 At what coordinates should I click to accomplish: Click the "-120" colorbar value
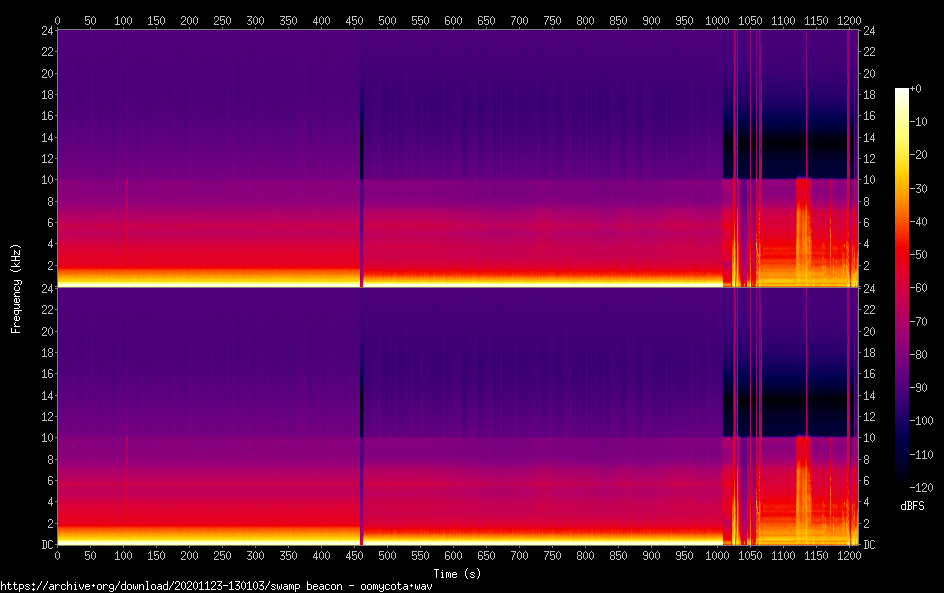(922, 488)
